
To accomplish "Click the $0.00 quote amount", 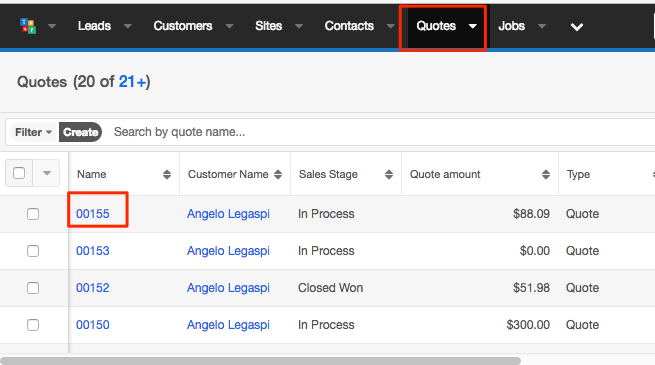I will tap(535, 251).
